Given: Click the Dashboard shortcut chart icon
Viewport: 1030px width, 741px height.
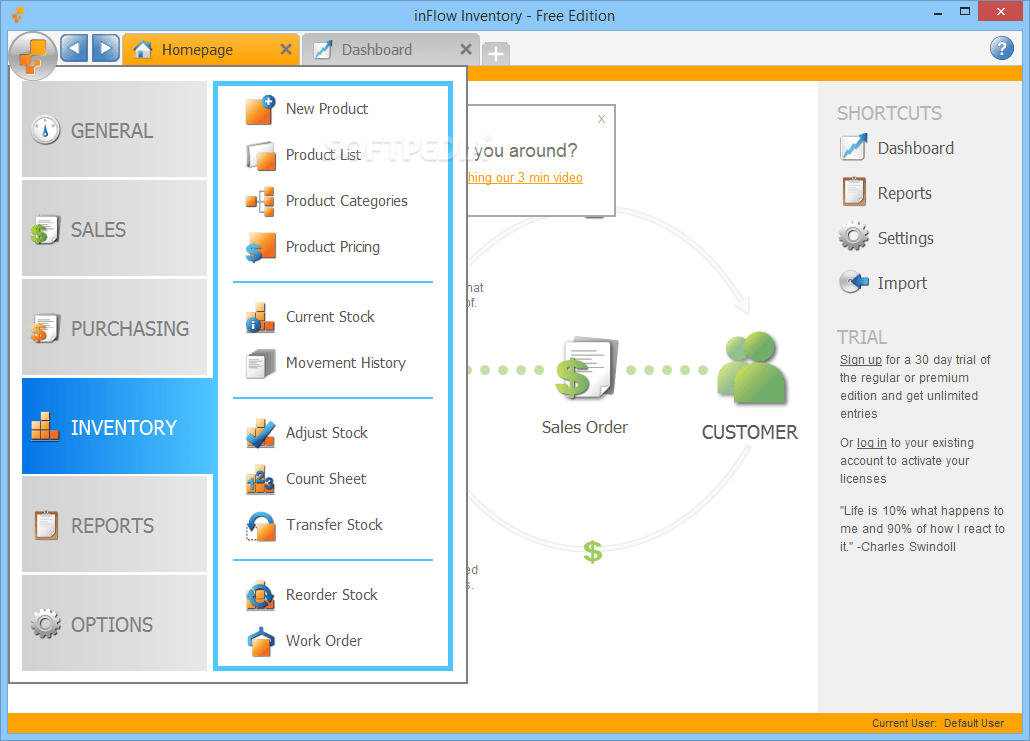Looking at the screenshot, I should 853,148.
